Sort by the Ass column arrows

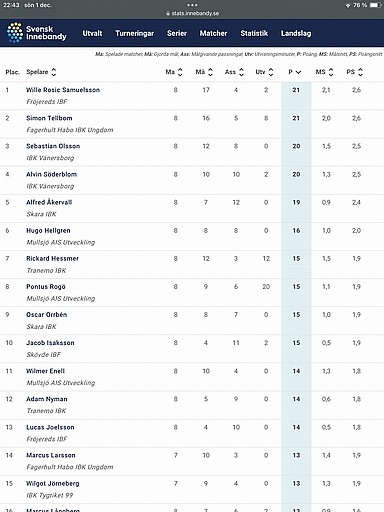click(x=241, y=72)
